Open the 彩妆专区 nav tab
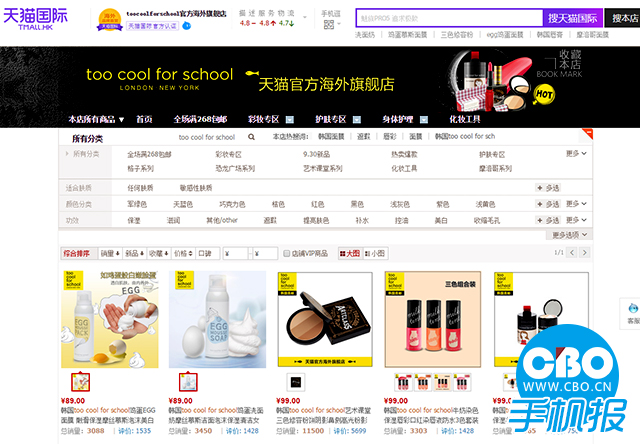 pos(264,119)
